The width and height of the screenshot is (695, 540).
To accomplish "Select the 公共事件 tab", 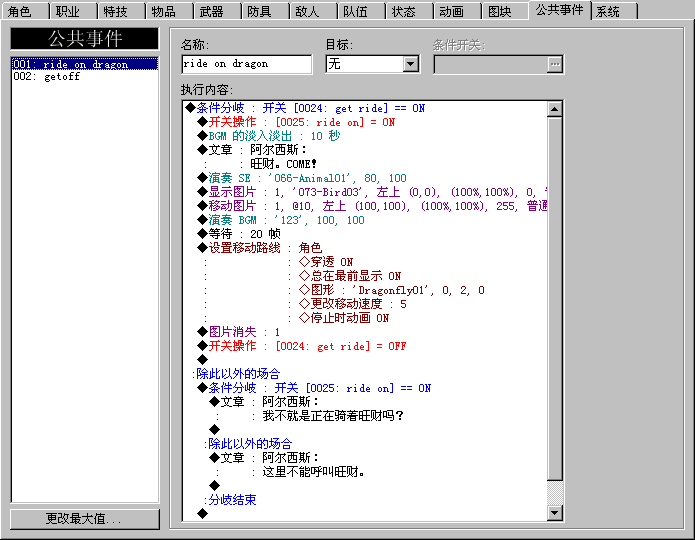I will click(559, 10).
